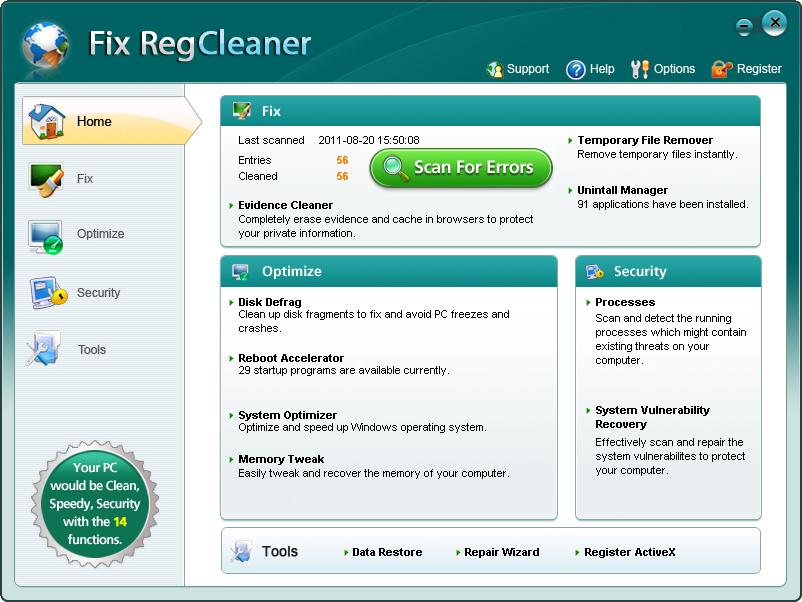Start the Disk Defrag function
802x602 pixels.
(269, 302)
